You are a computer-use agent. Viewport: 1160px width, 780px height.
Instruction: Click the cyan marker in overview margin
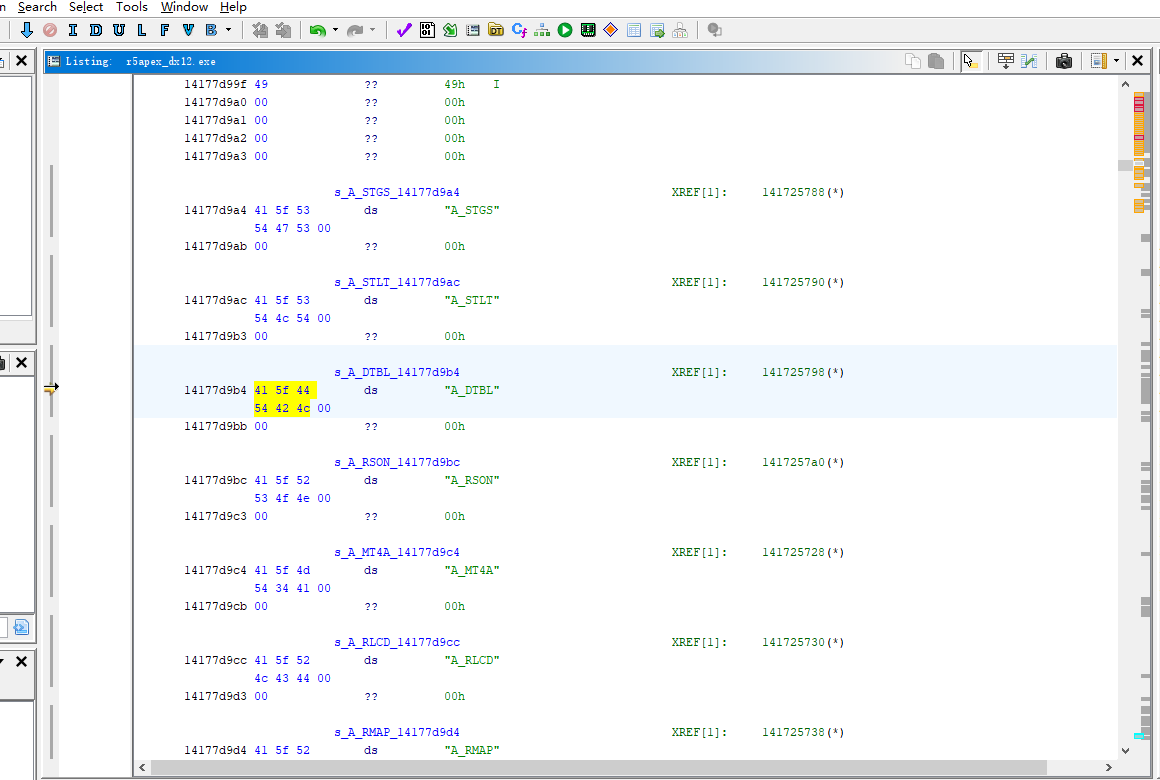pyautogui.click(x=1139, y=736)
